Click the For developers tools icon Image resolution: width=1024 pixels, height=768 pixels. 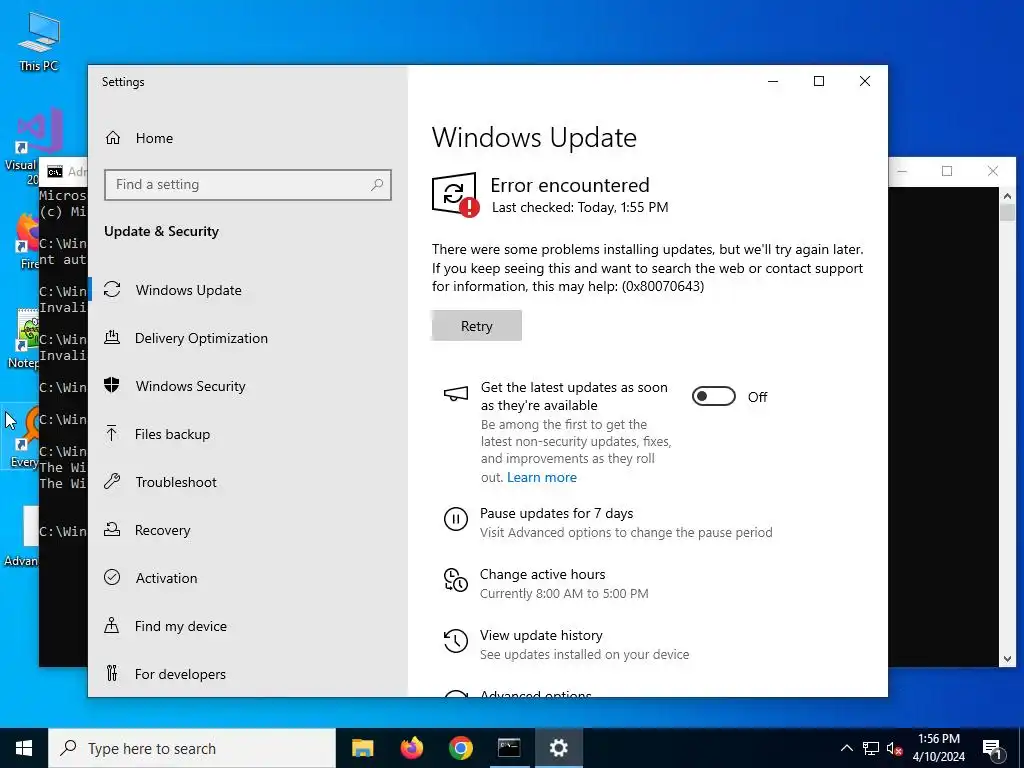click(x=112, y=673)
